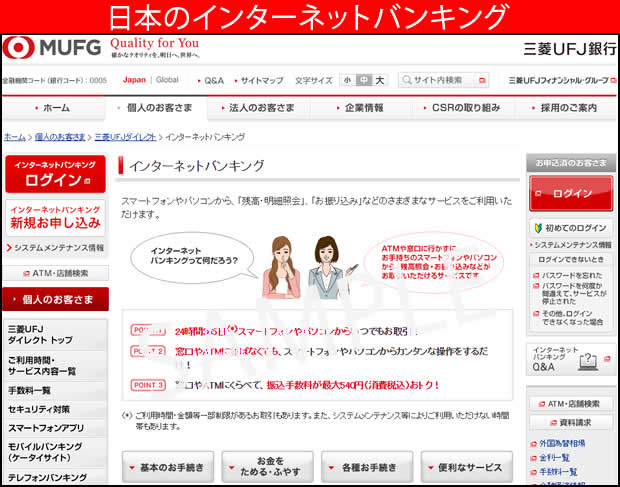This screenshot has height=487, width=620.
Task: Select medium font size 中
Action: click(x=363, y=80)
